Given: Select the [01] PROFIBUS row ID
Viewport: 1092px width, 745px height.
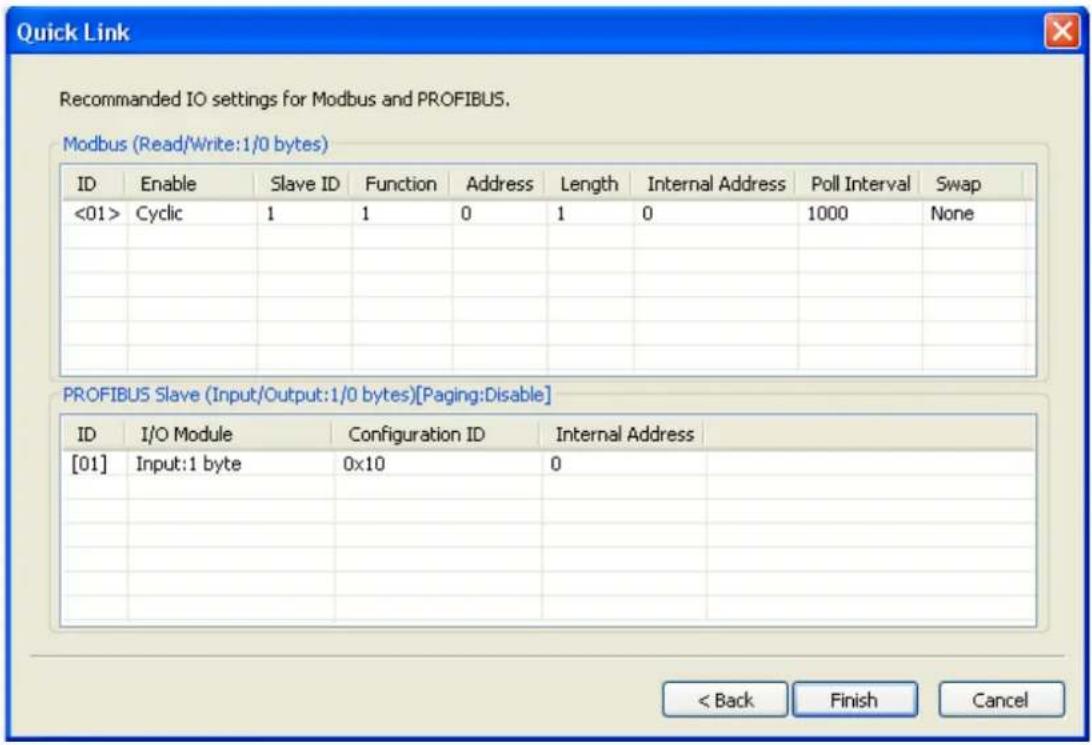Looking at the screenshot, I should pos(89,464).
